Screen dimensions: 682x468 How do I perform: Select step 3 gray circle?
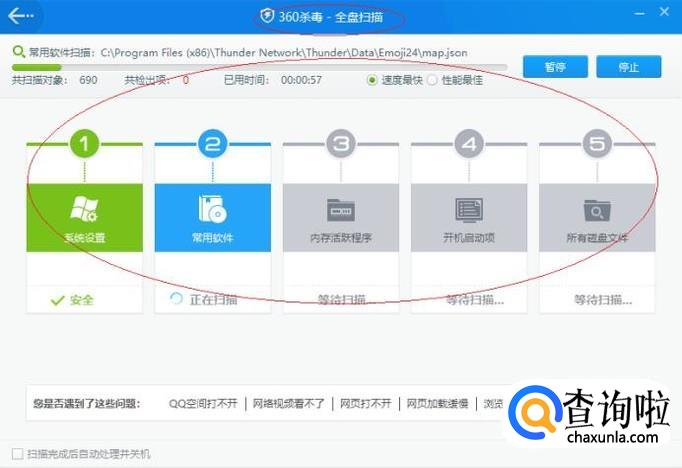pos(341,144)
